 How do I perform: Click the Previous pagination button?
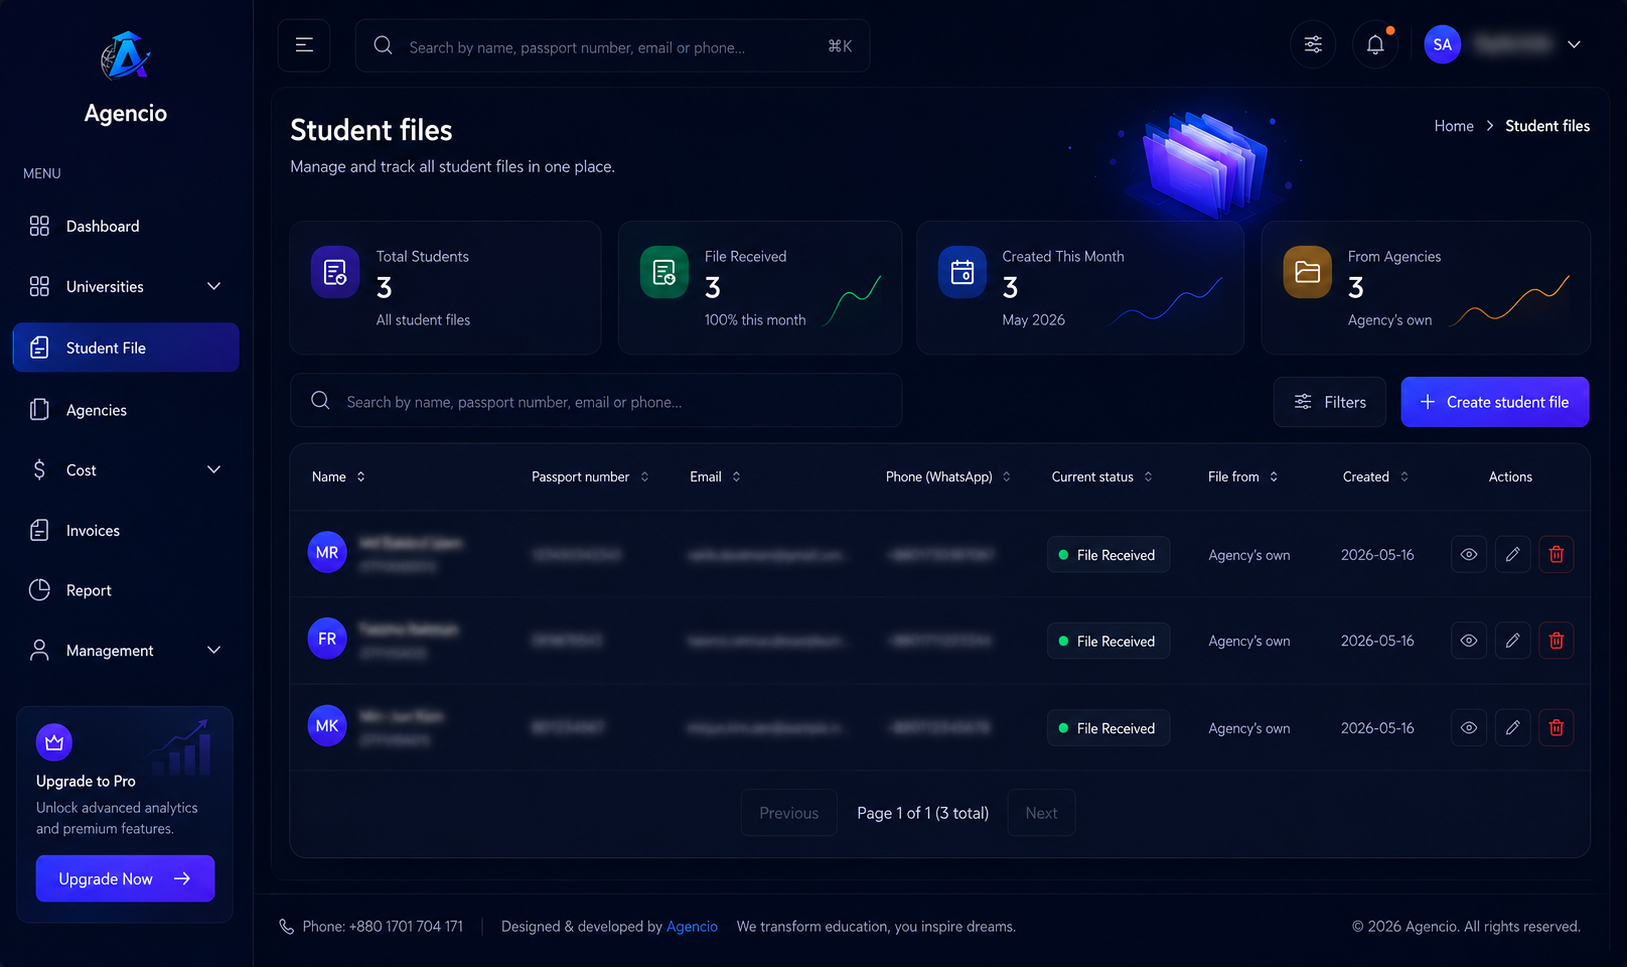[x=789, y=813]
